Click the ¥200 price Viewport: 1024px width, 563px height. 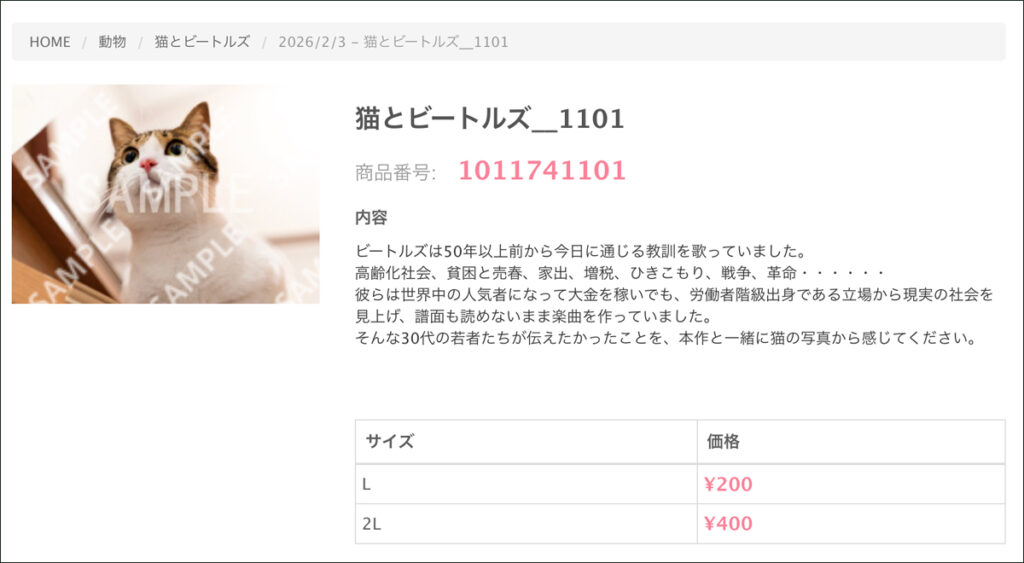pos(728,484)
